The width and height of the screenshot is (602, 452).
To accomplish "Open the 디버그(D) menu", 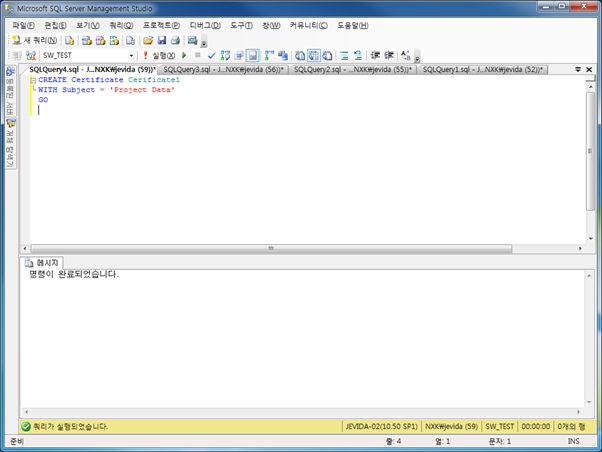I will [x=205, y=25].
